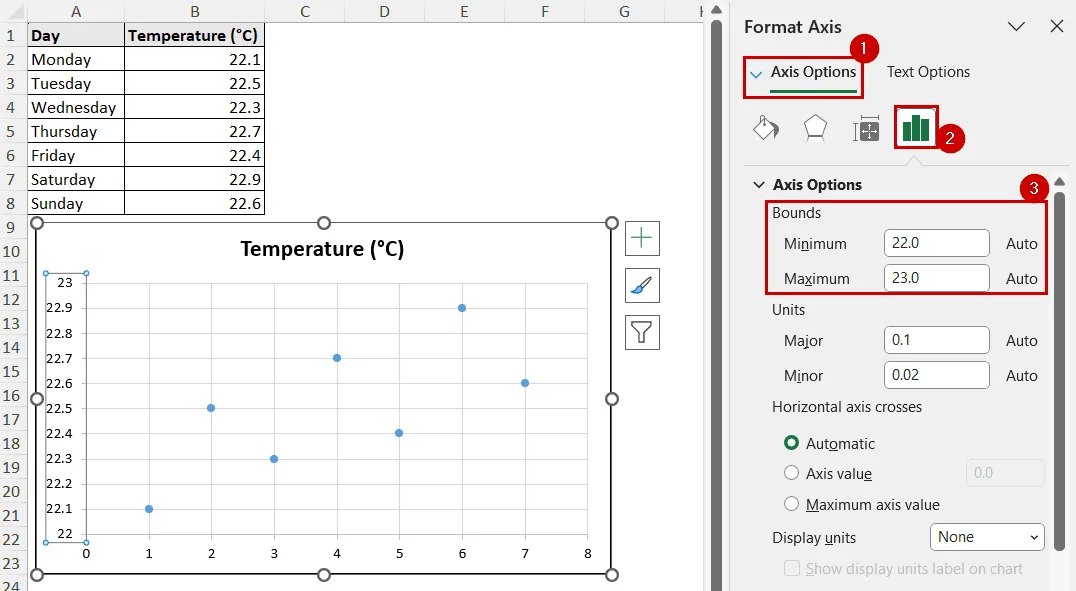Click the Format Axis pane scroll up arrow

[x=1060, y=181]
